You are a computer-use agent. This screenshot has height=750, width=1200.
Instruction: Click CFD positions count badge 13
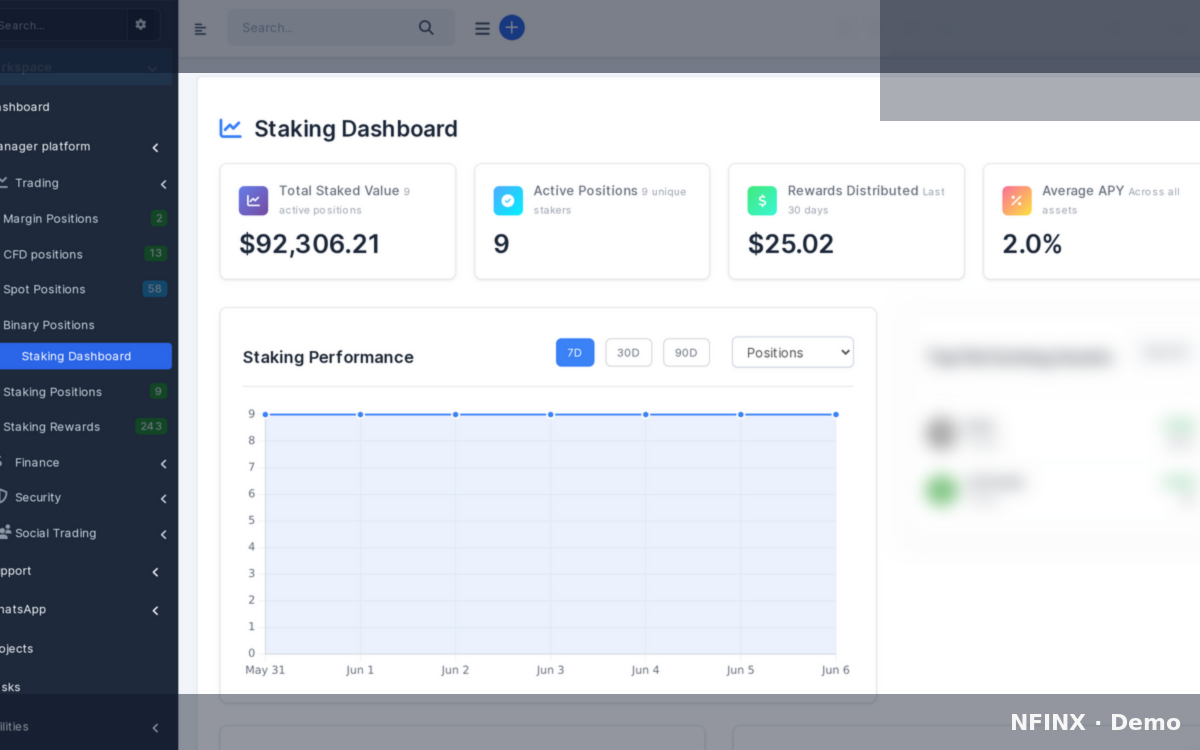click(155, 253)
